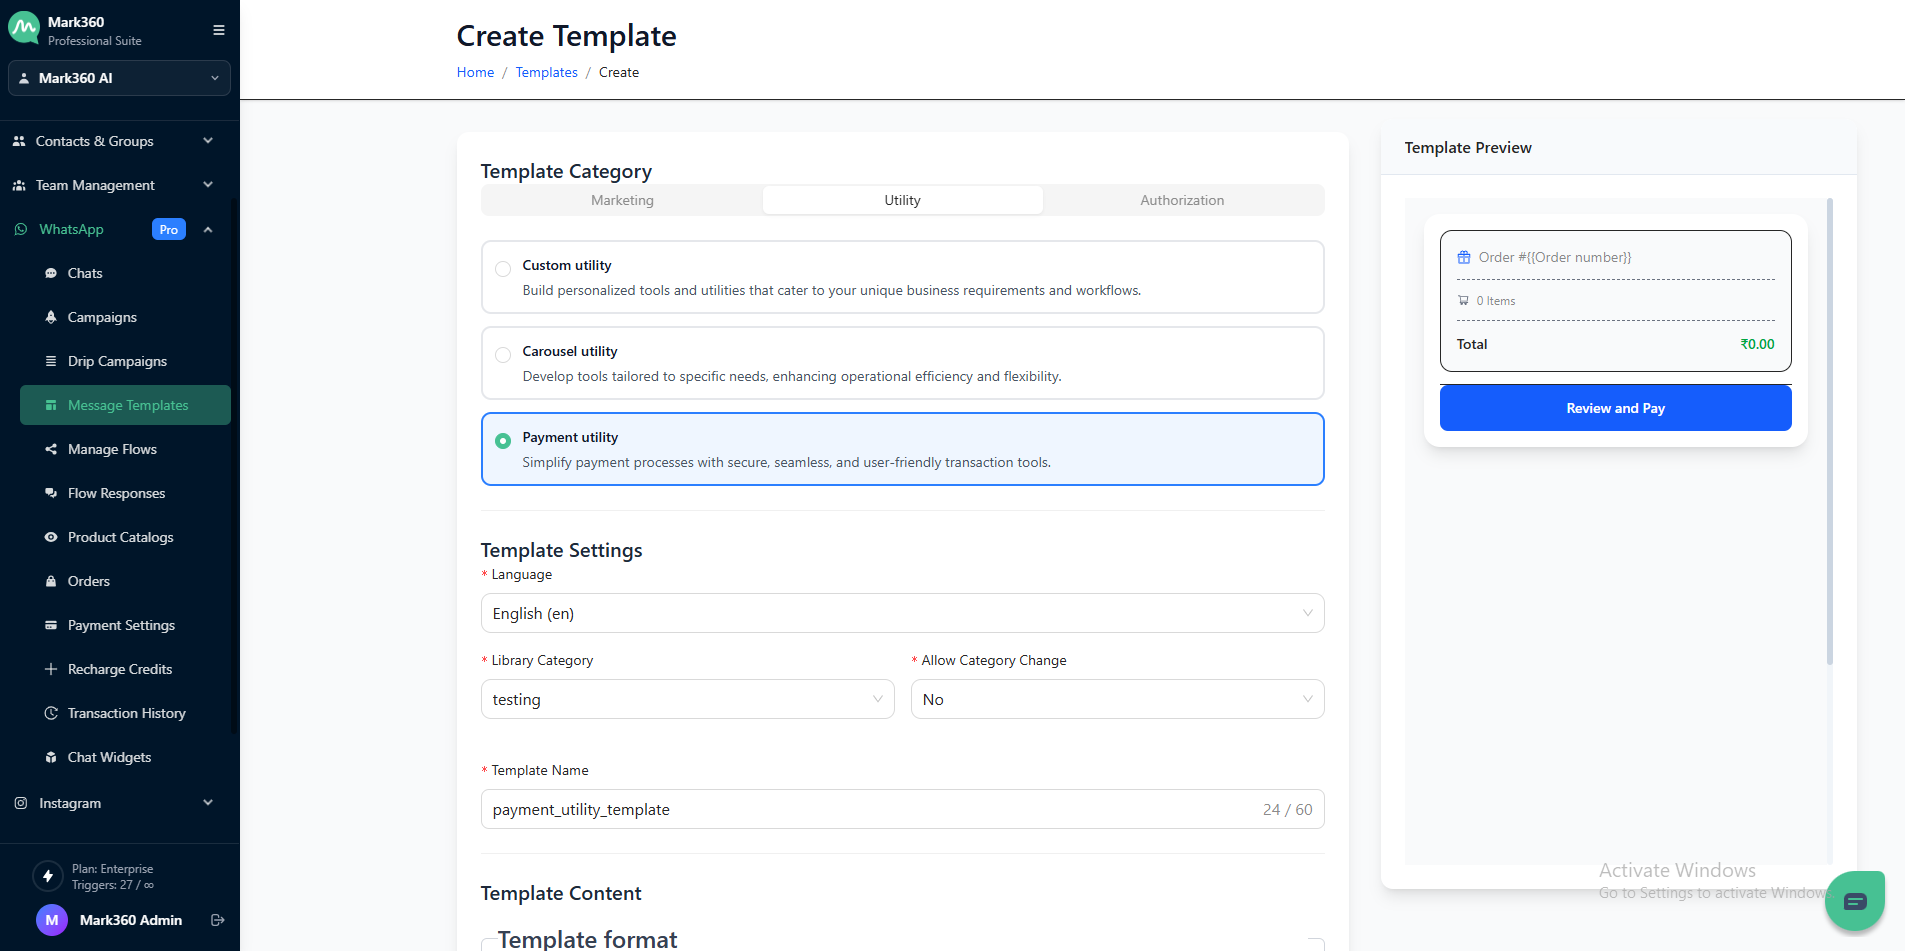Select the Custom utility radio option
This screenshot has height=951, width=1905.
pos(503,268)
